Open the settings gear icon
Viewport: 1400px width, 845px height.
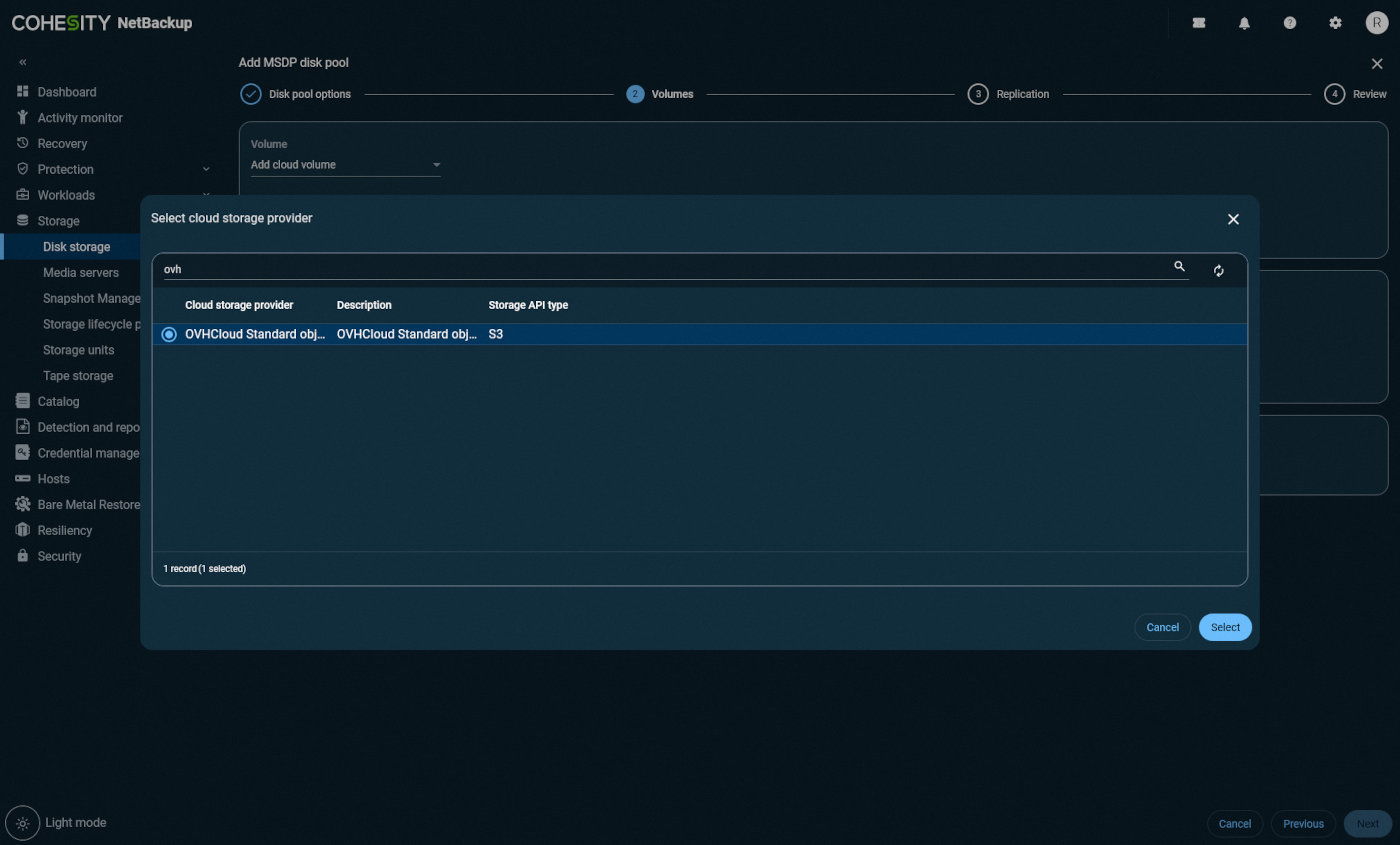pyautogui.click(x=1335, y=23)
